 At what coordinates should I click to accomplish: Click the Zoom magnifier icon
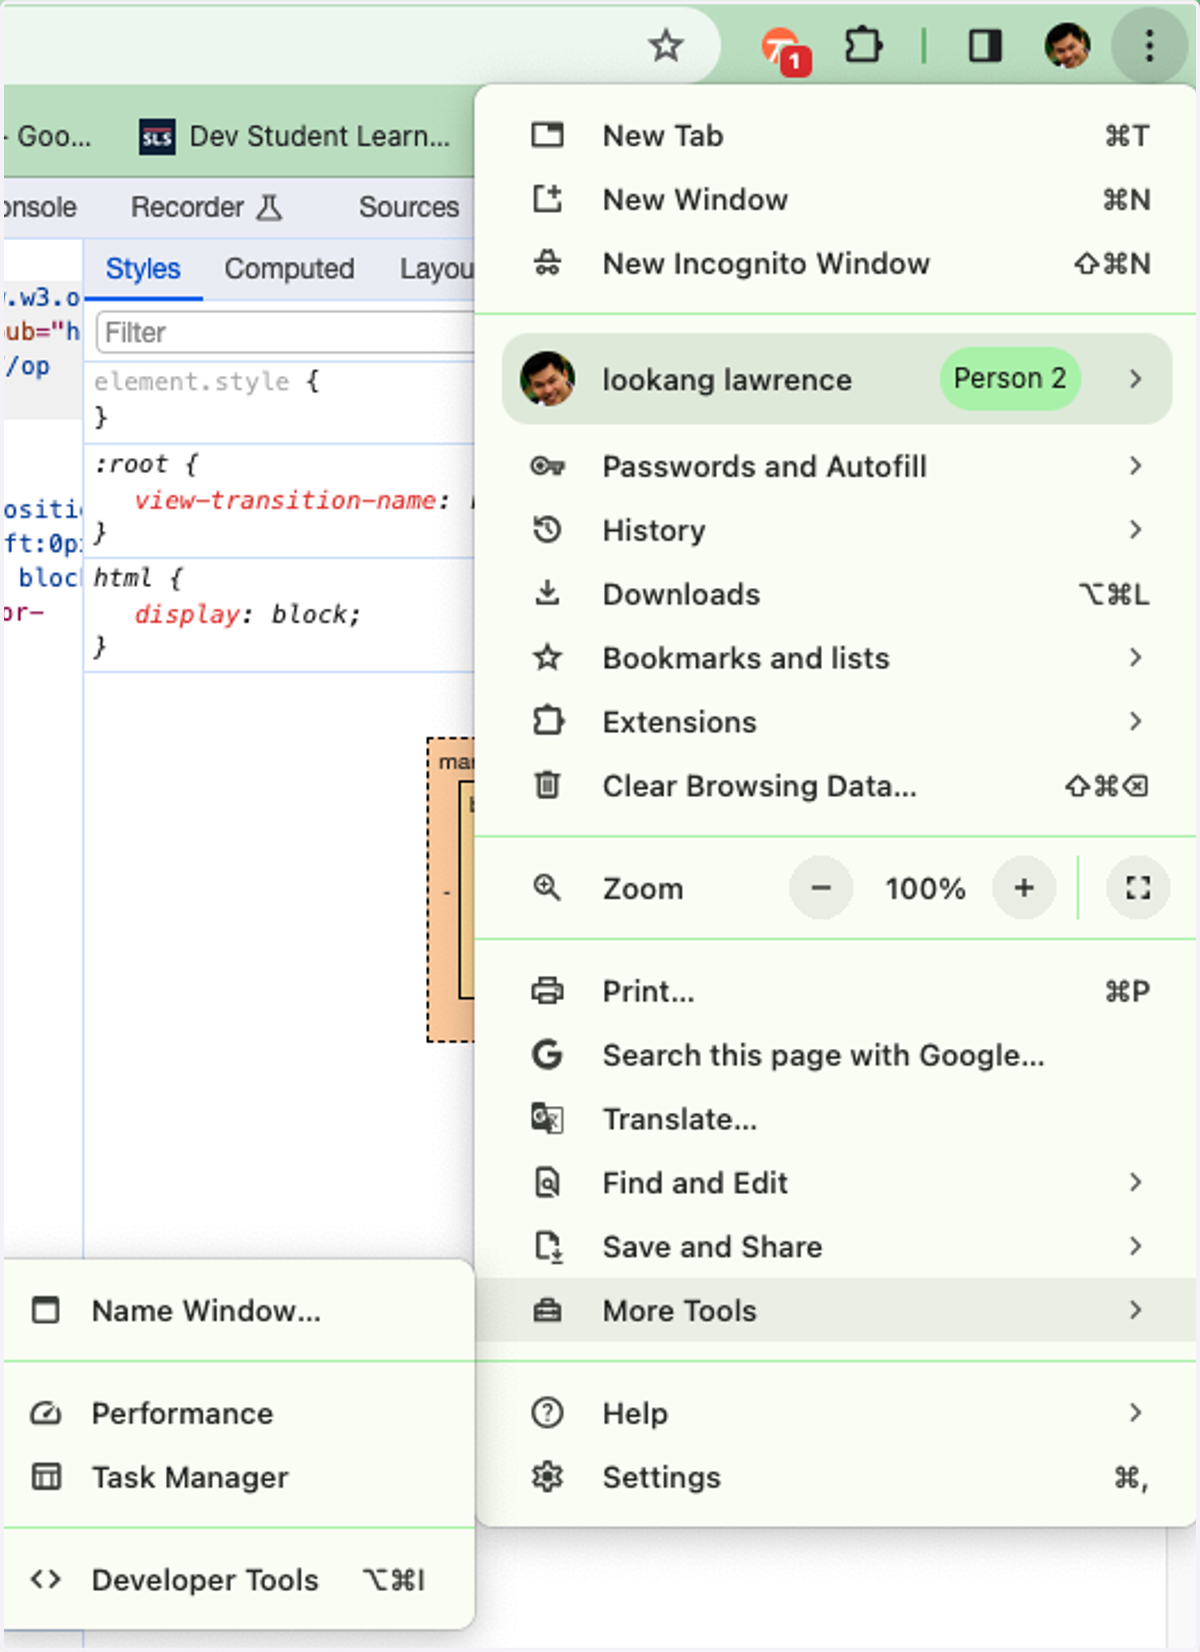pyautogui.click(x=547, y=888)
